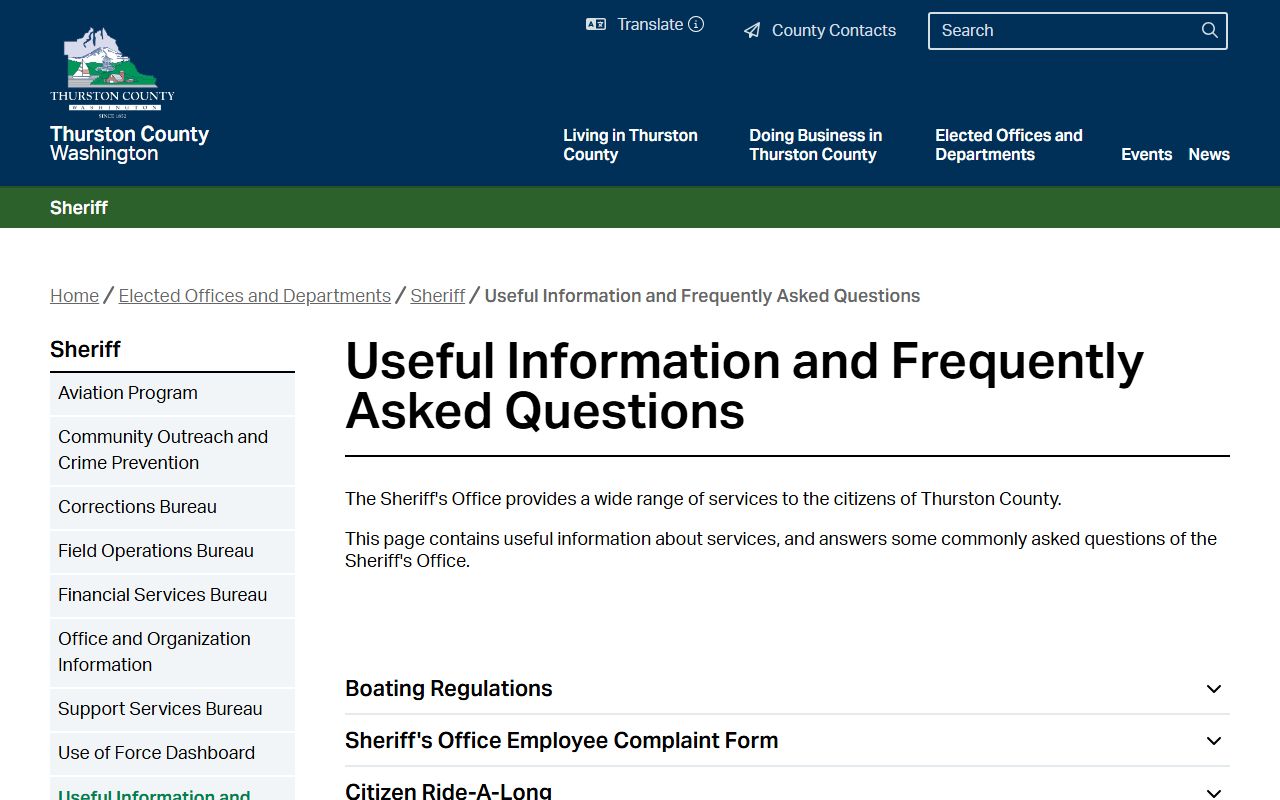The width and height of the screenshot is (1280, 800).
Task: Expand Citizen Ride-A-Long chevron
Action: (x=1214, y=793)
